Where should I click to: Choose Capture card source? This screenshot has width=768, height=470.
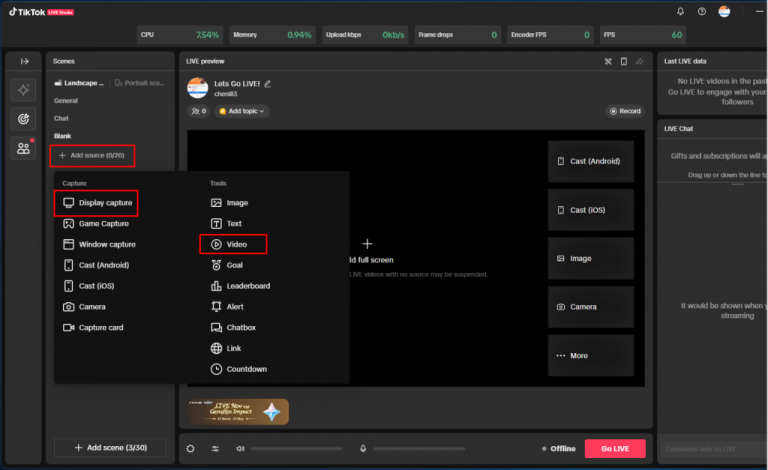pos(93,328)
